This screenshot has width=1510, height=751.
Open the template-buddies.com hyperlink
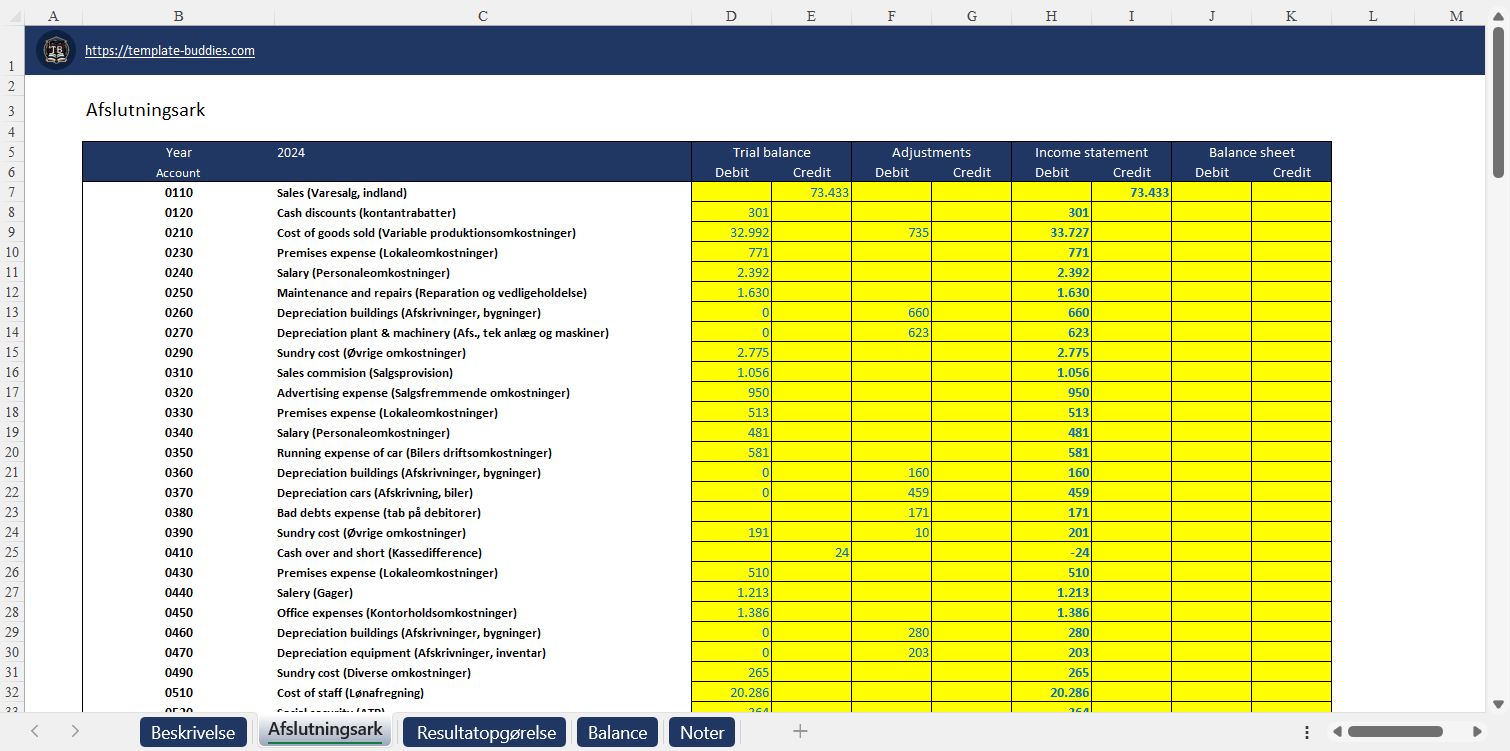pos(169,50)
